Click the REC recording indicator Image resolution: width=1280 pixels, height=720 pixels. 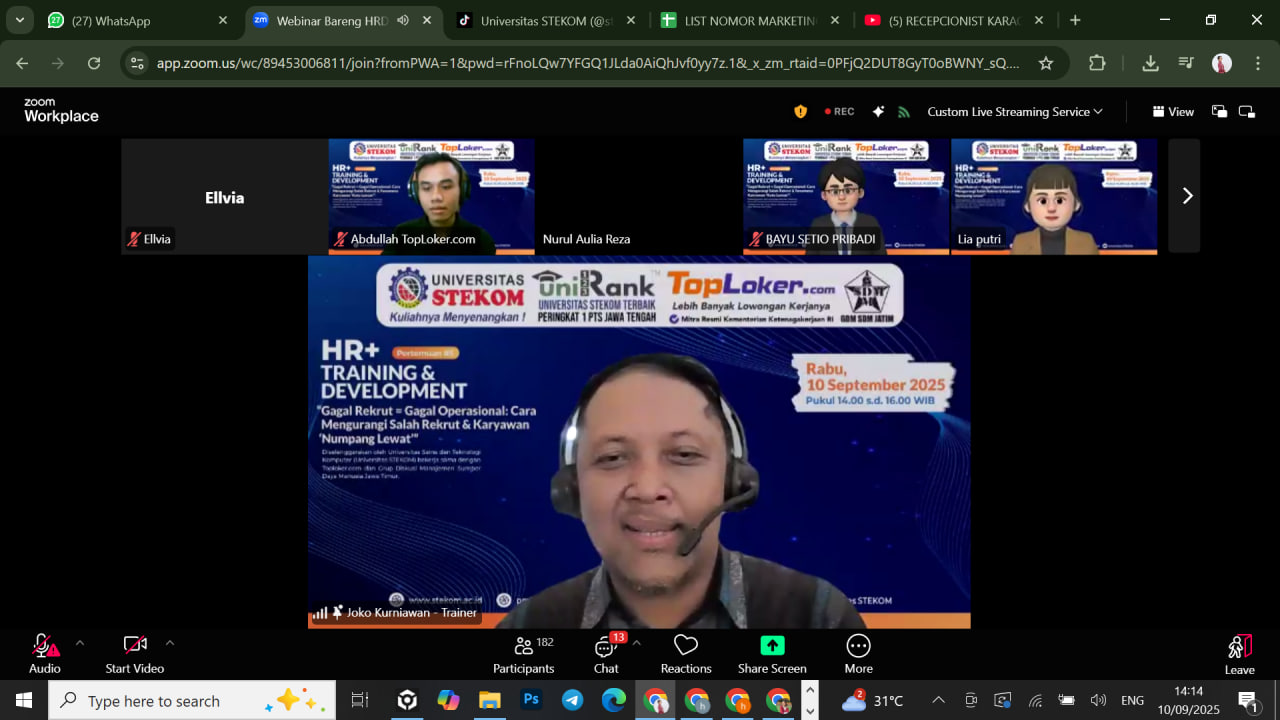click(x=839, y=112)
